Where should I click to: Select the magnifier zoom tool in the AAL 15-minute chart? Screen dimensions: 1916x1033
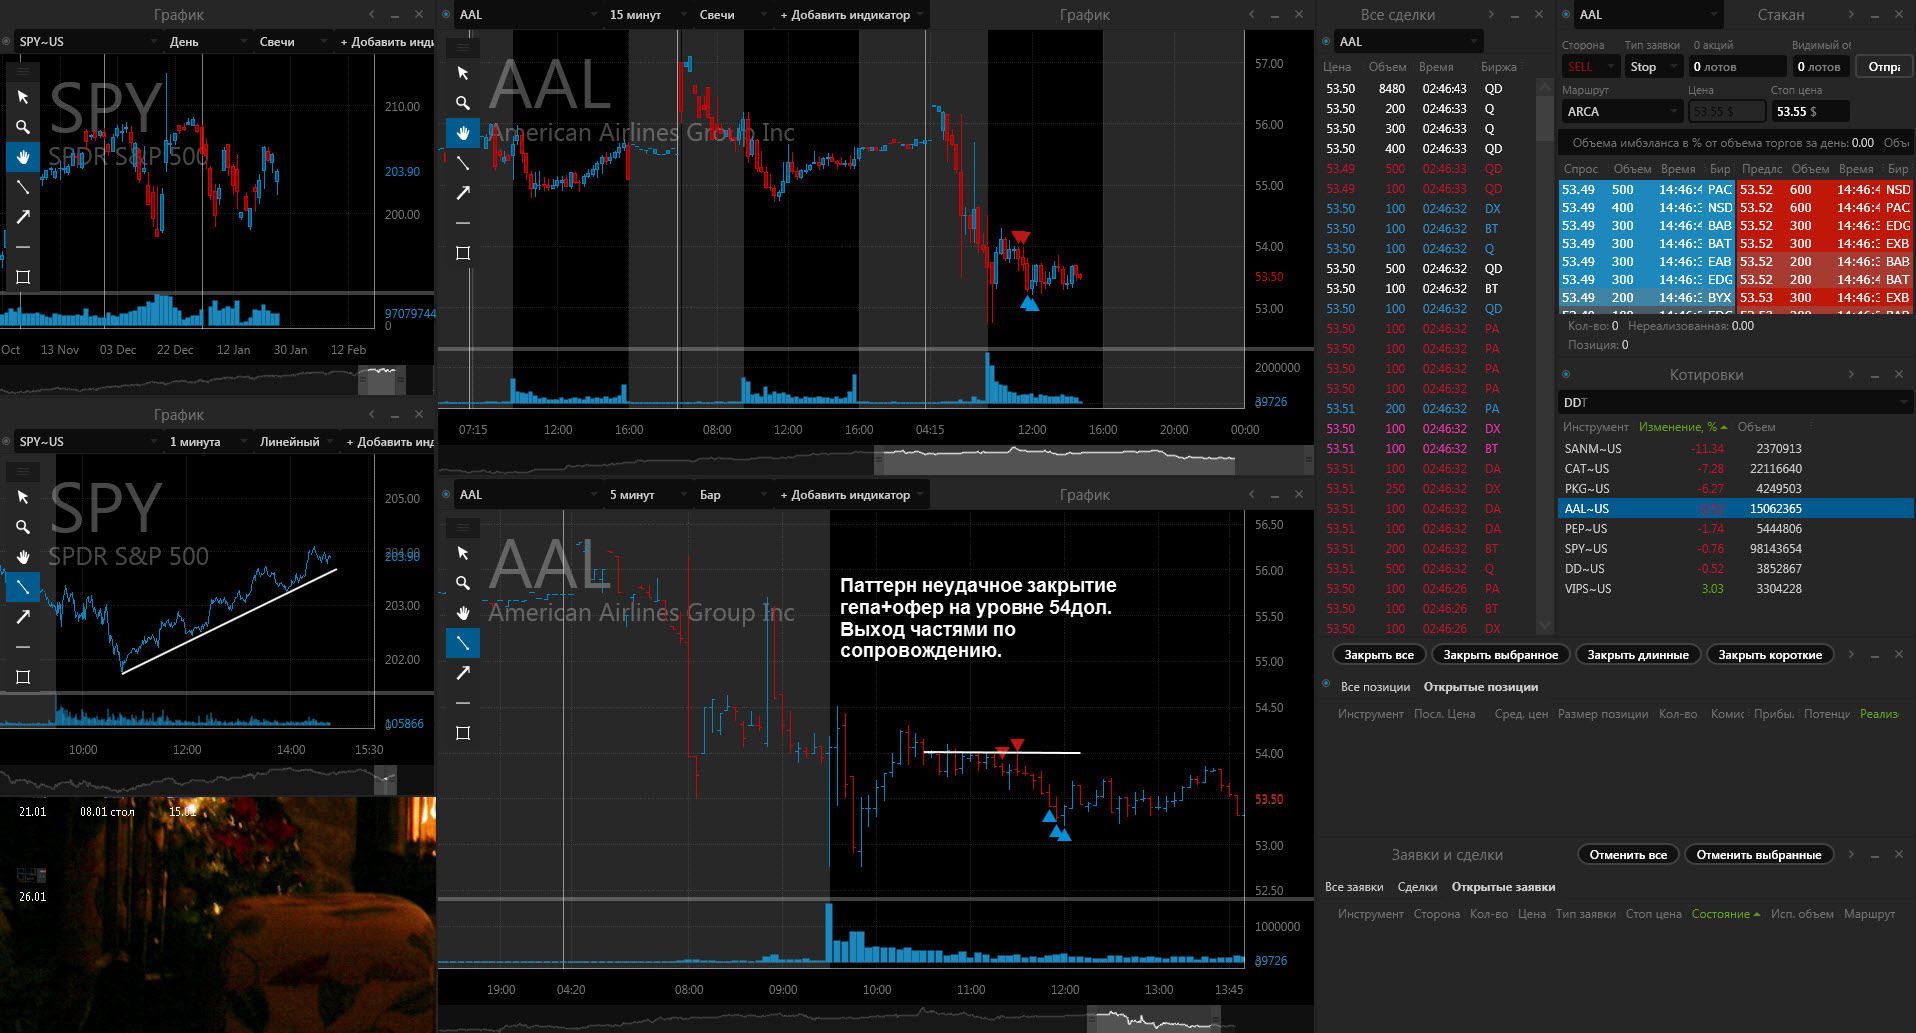462,103
